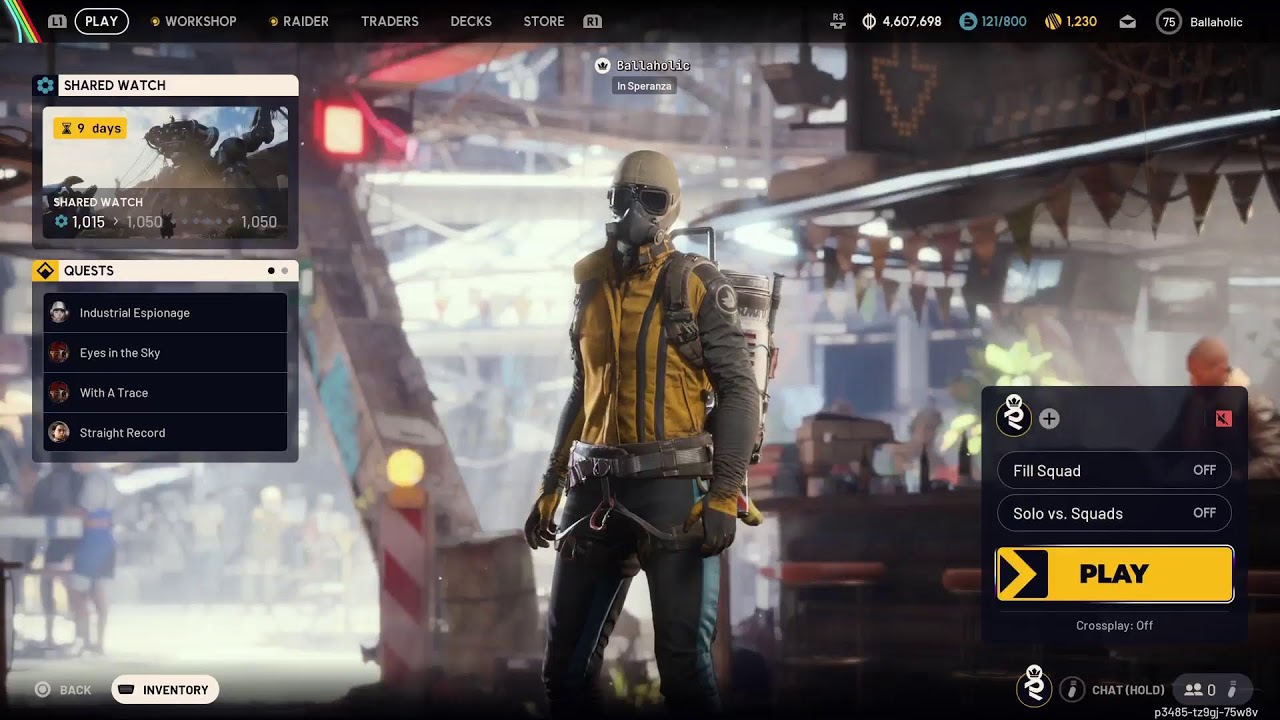Click the controller button icon beside Back
Viewport: 1280px width, 720px height.
42,690
